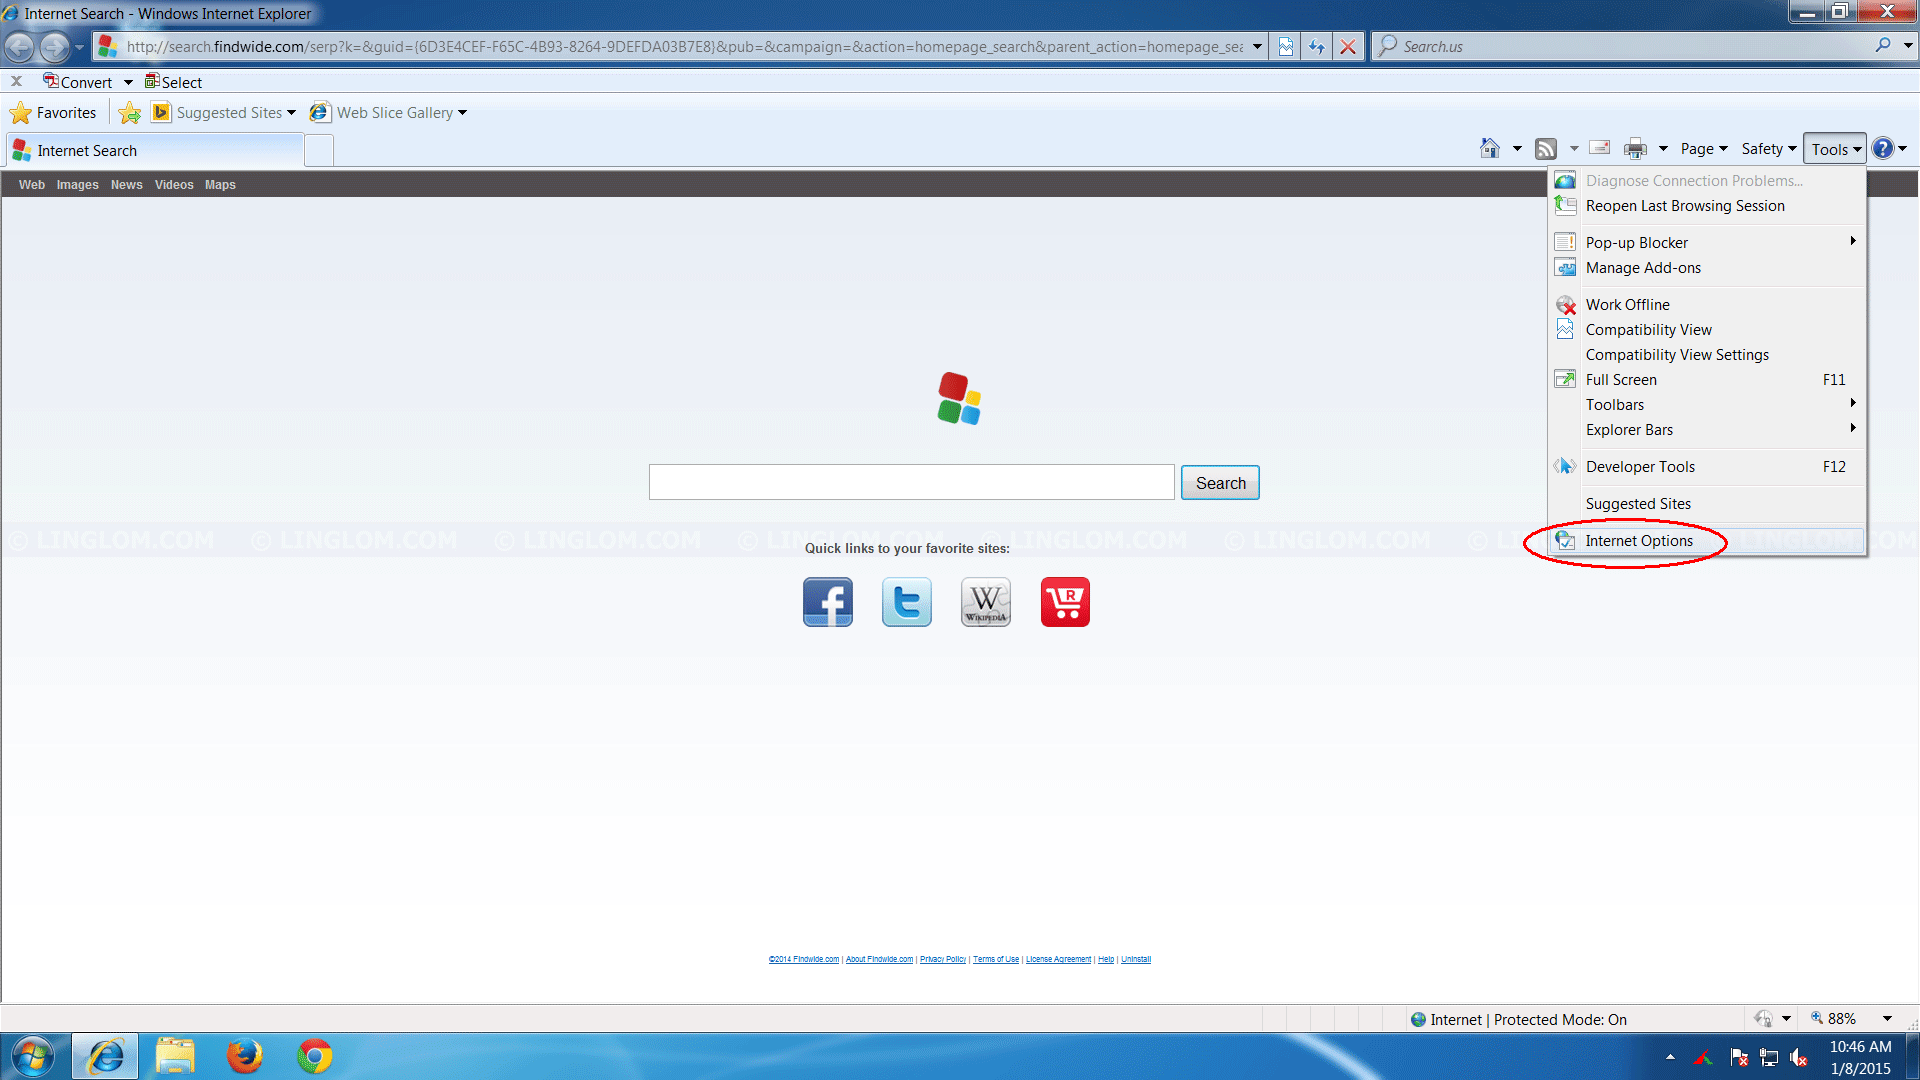
Task: Click the Pop-up Blocker submenu arrow
Action: [x=1853, y=241]
